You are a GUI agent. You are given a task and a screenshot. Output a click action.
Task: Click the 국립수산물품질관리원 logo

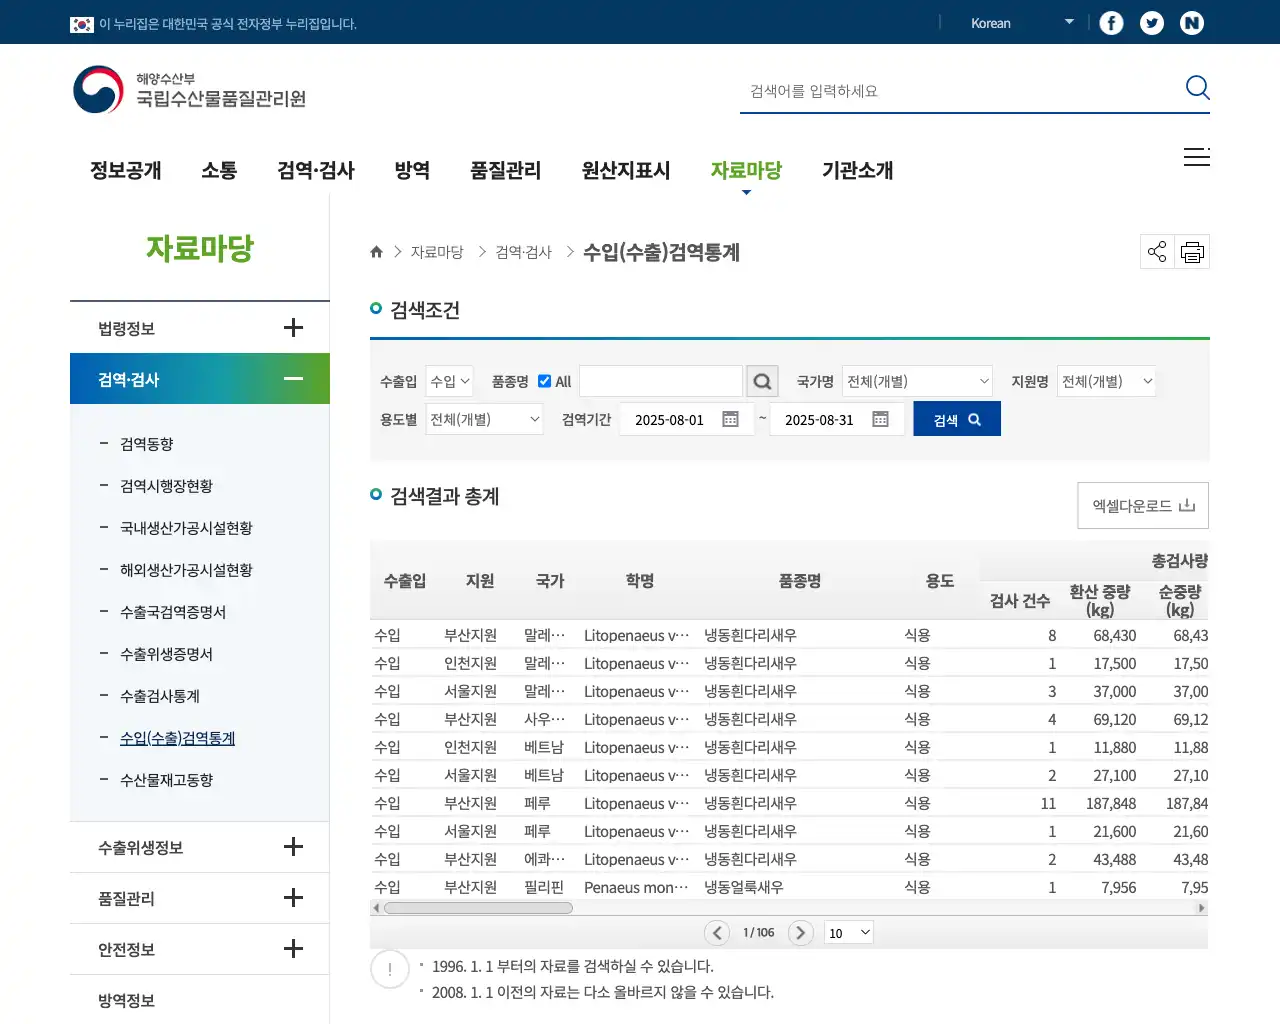(190, 90)
